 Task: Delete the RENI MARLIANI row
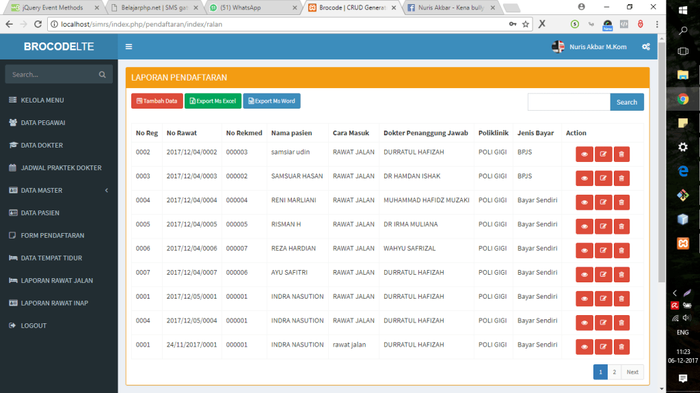click(621, 202)
